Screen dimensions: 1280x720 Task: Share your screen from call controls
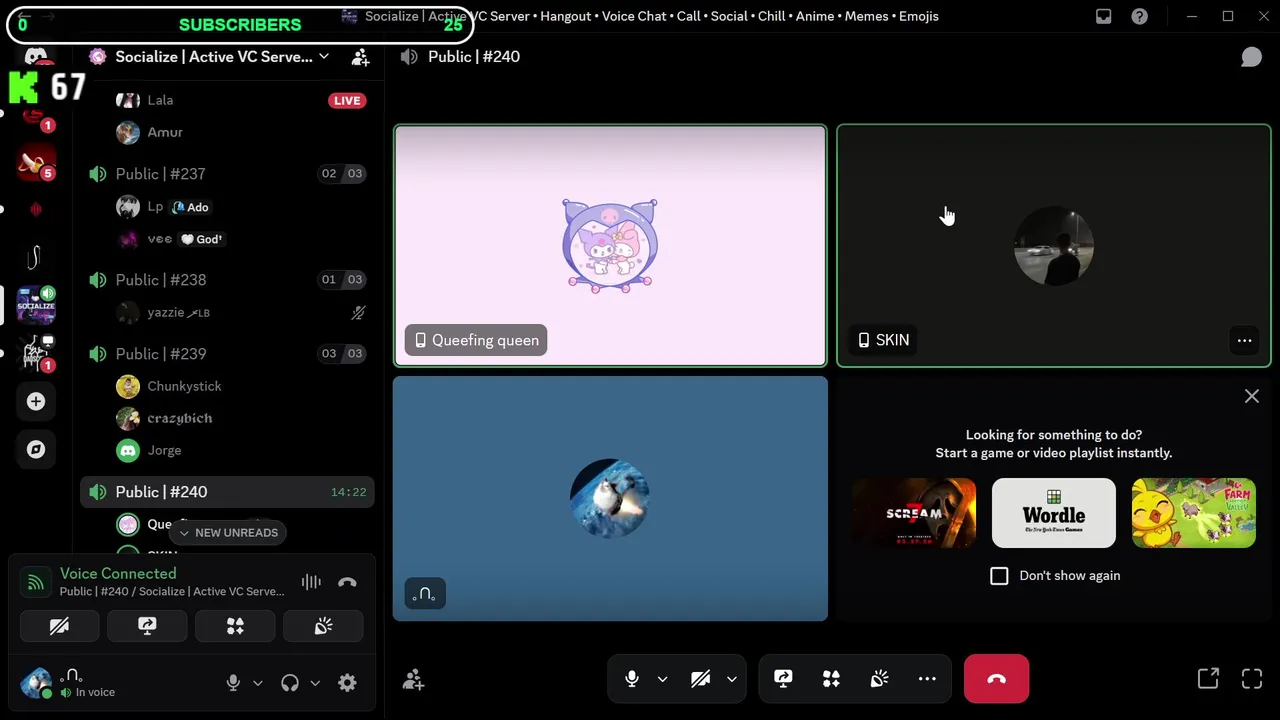click(x=783, y=679)
